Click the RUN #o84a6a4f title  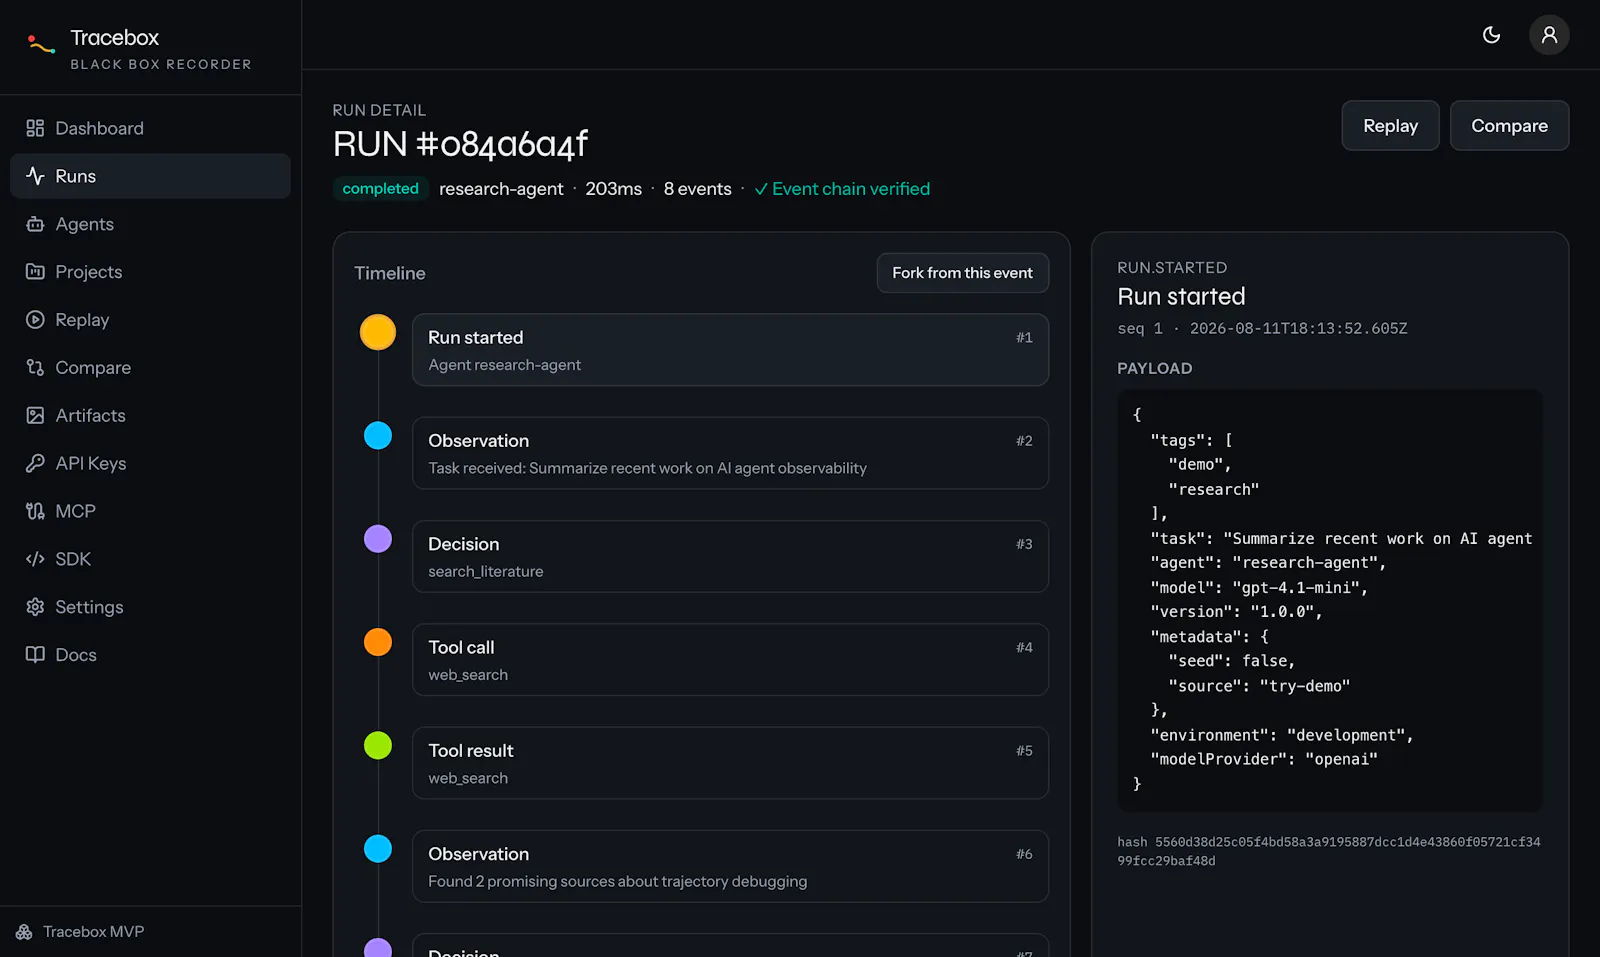460,144
